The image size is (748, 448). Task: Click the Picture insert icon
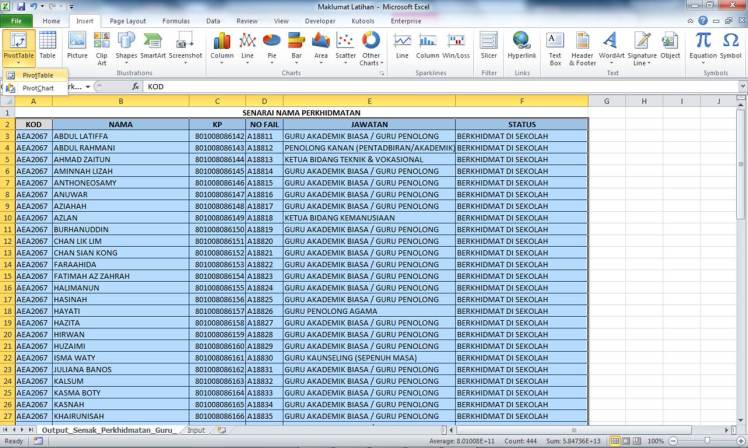click(77, 45)
